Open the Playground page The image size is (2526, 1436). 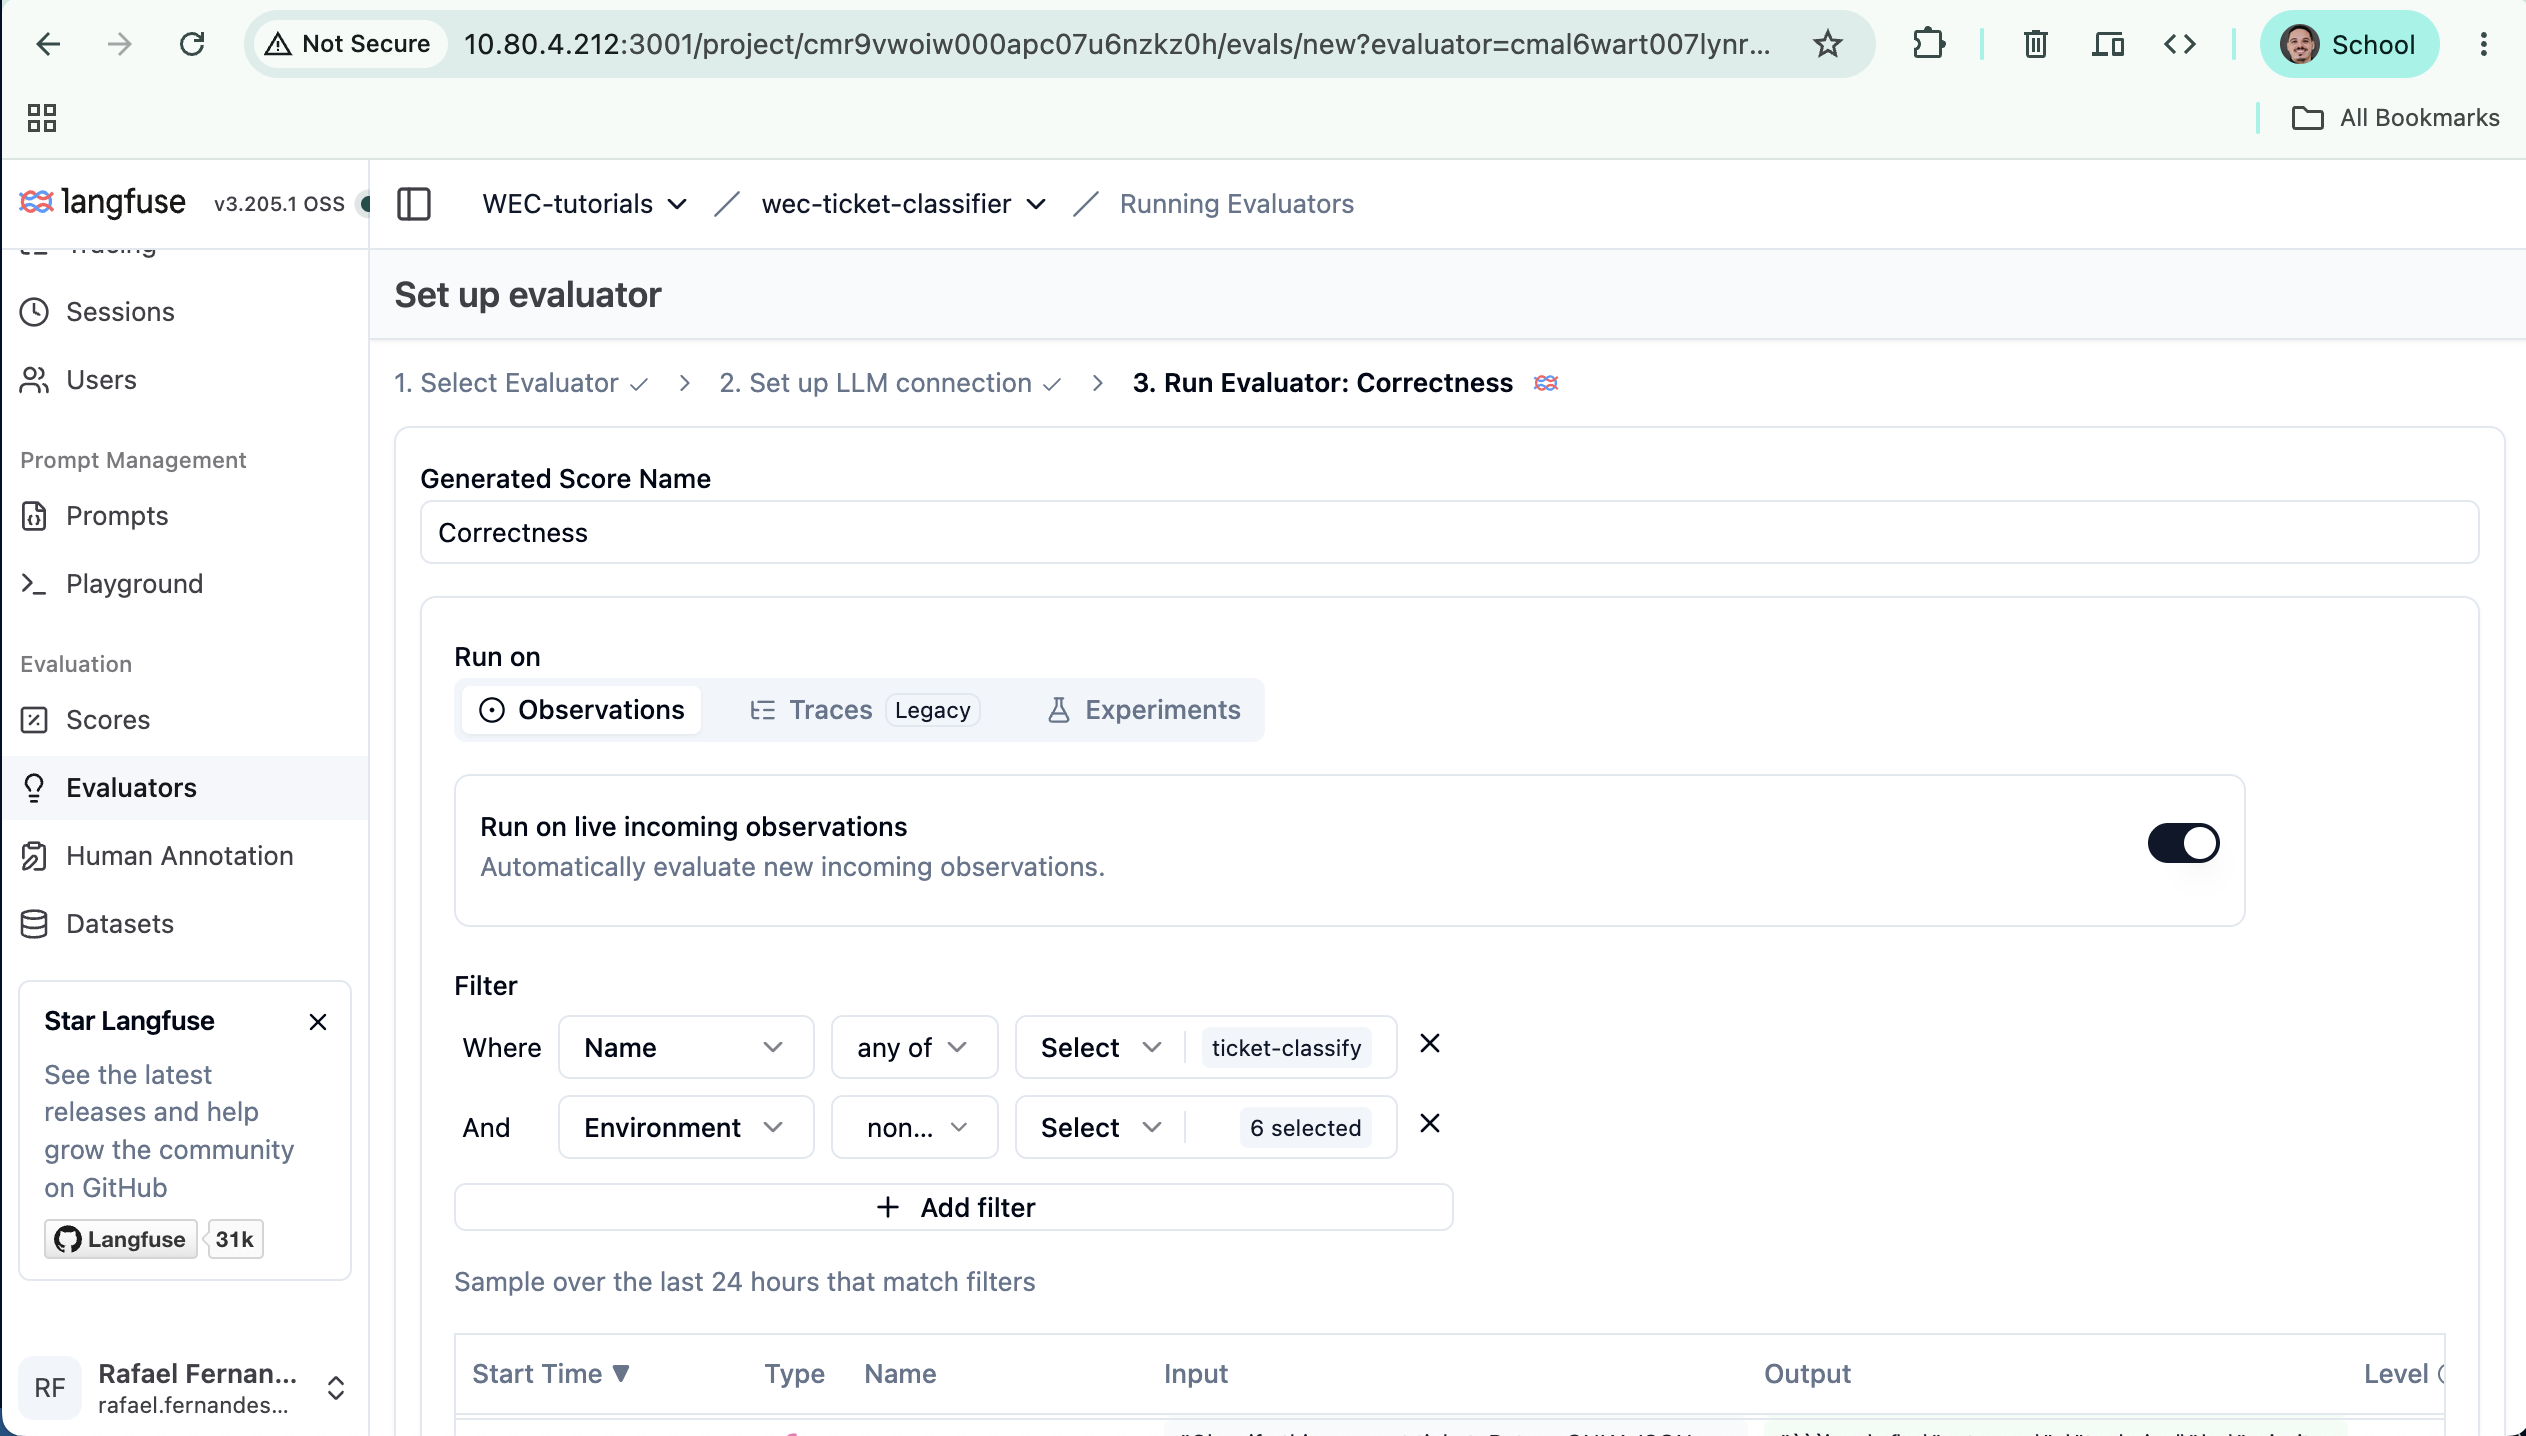tap(185, 584)
